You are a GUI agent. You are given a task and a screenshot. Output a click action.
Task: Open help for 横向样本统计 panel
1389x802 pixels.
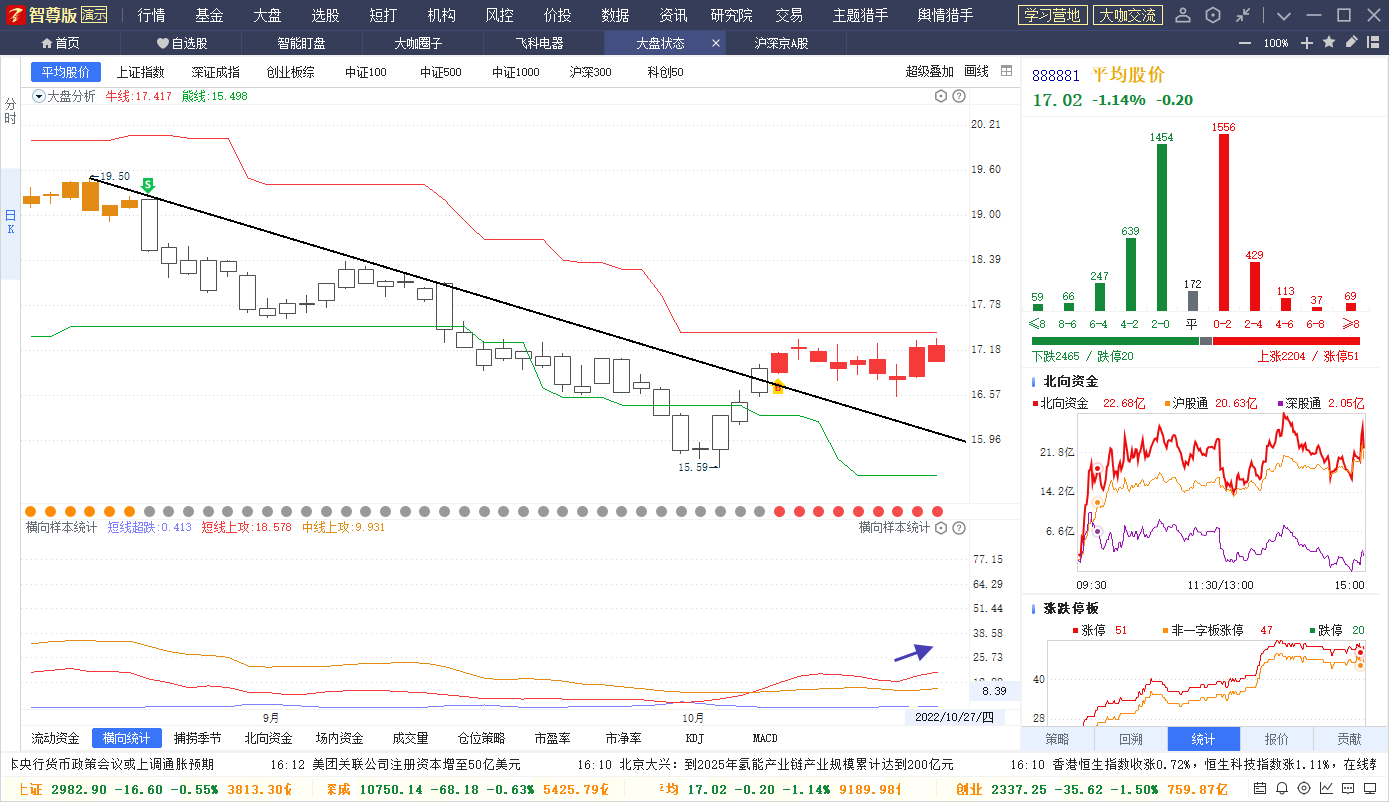[x=959, y=527]
